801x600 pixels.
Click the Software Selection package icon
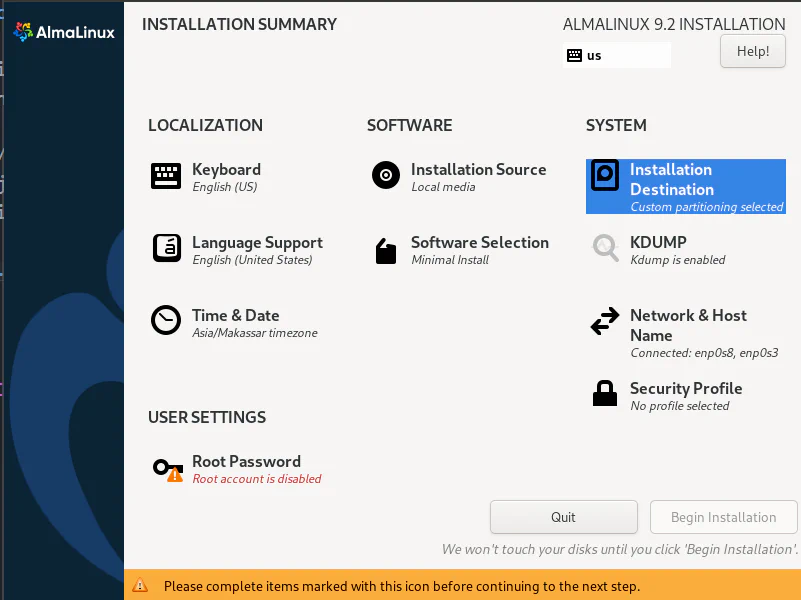coord(386,251)
